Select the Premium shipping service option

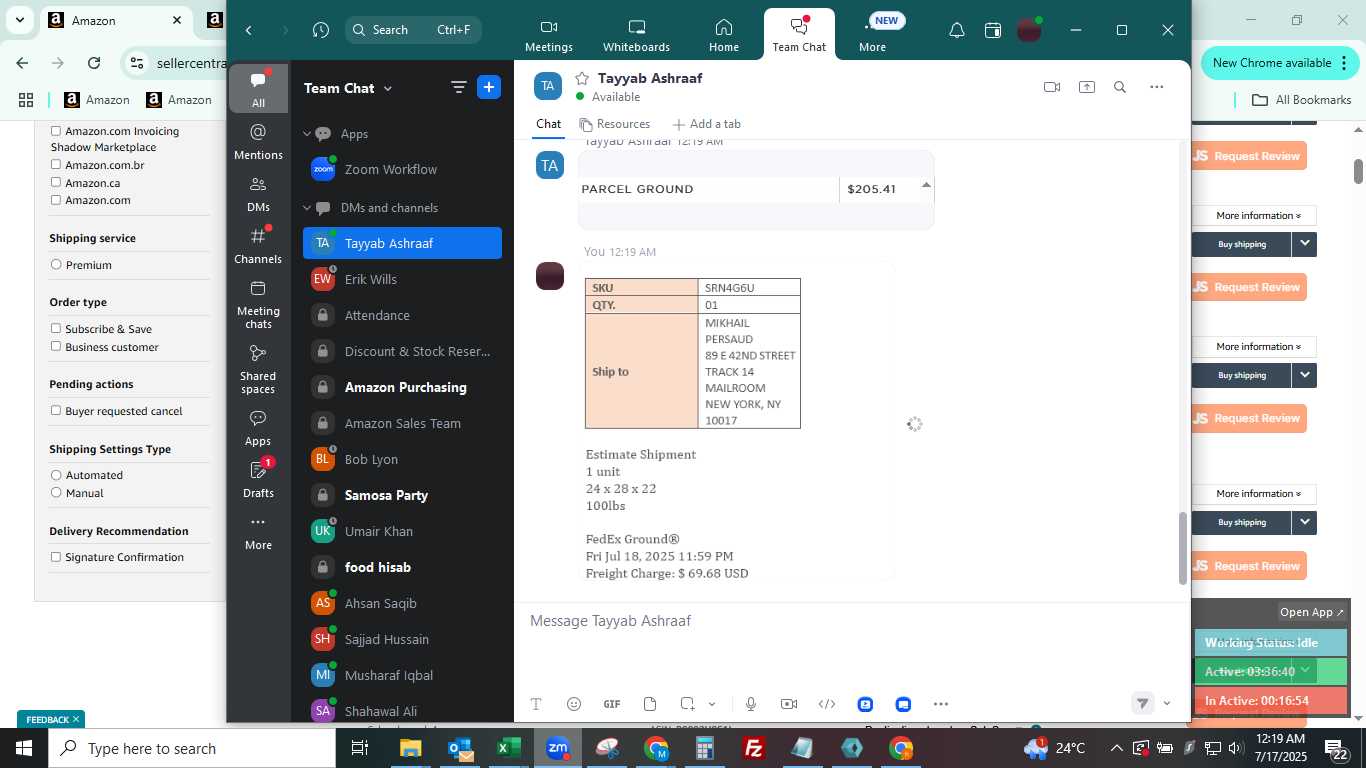tap(56, 265)
